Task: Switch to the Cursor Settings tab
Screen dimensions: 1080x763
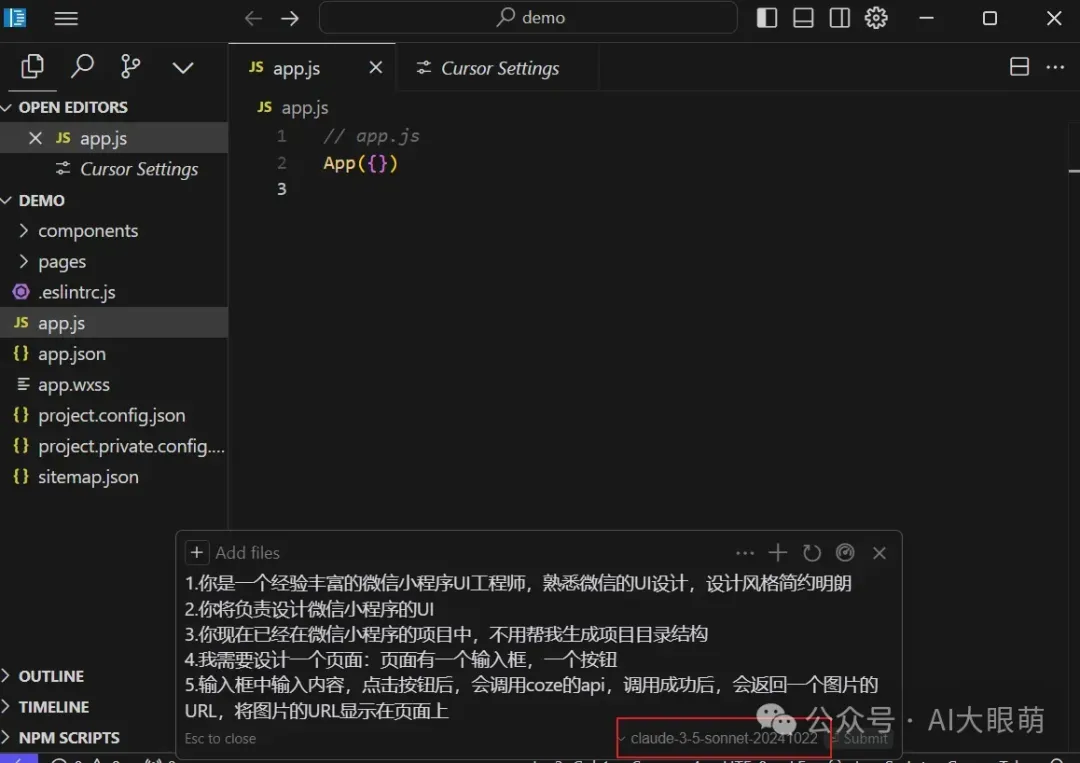Action: [x=499, y=68]
